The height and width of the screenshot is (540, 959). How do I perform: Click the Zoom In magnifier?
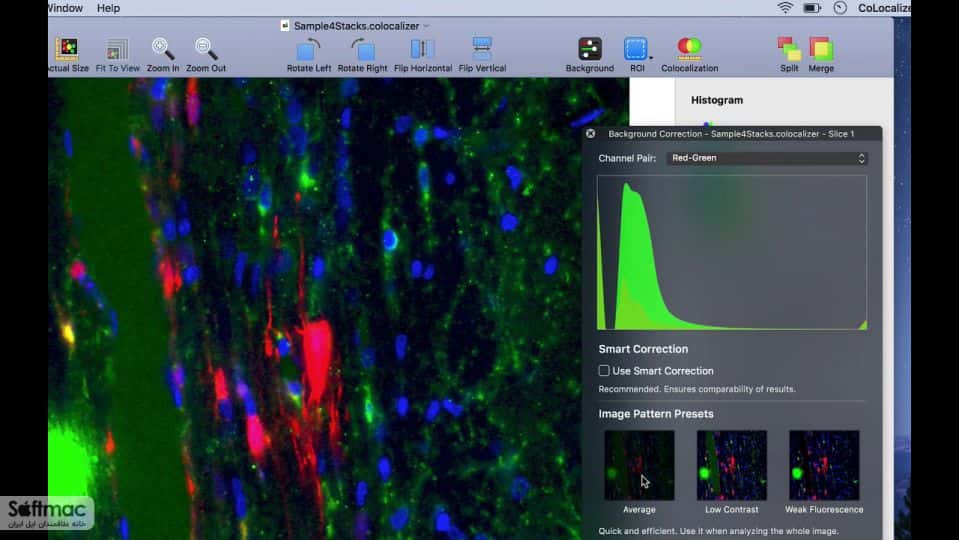(163, 49)
